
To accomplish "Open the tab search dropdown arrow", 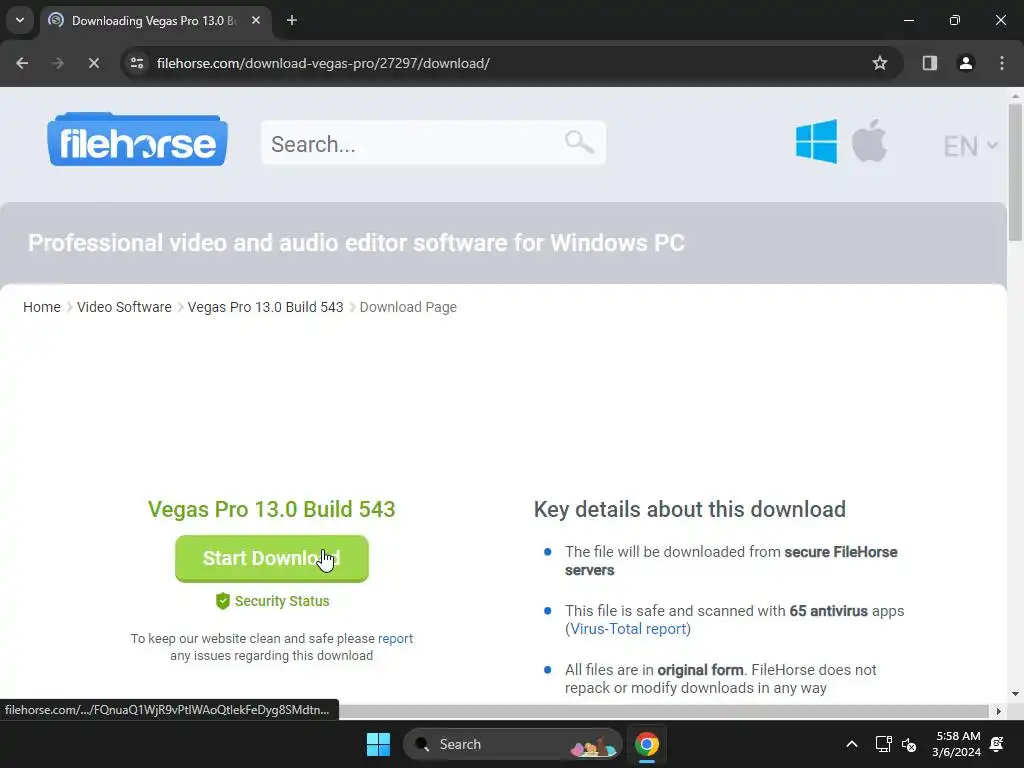I will 20,20.
